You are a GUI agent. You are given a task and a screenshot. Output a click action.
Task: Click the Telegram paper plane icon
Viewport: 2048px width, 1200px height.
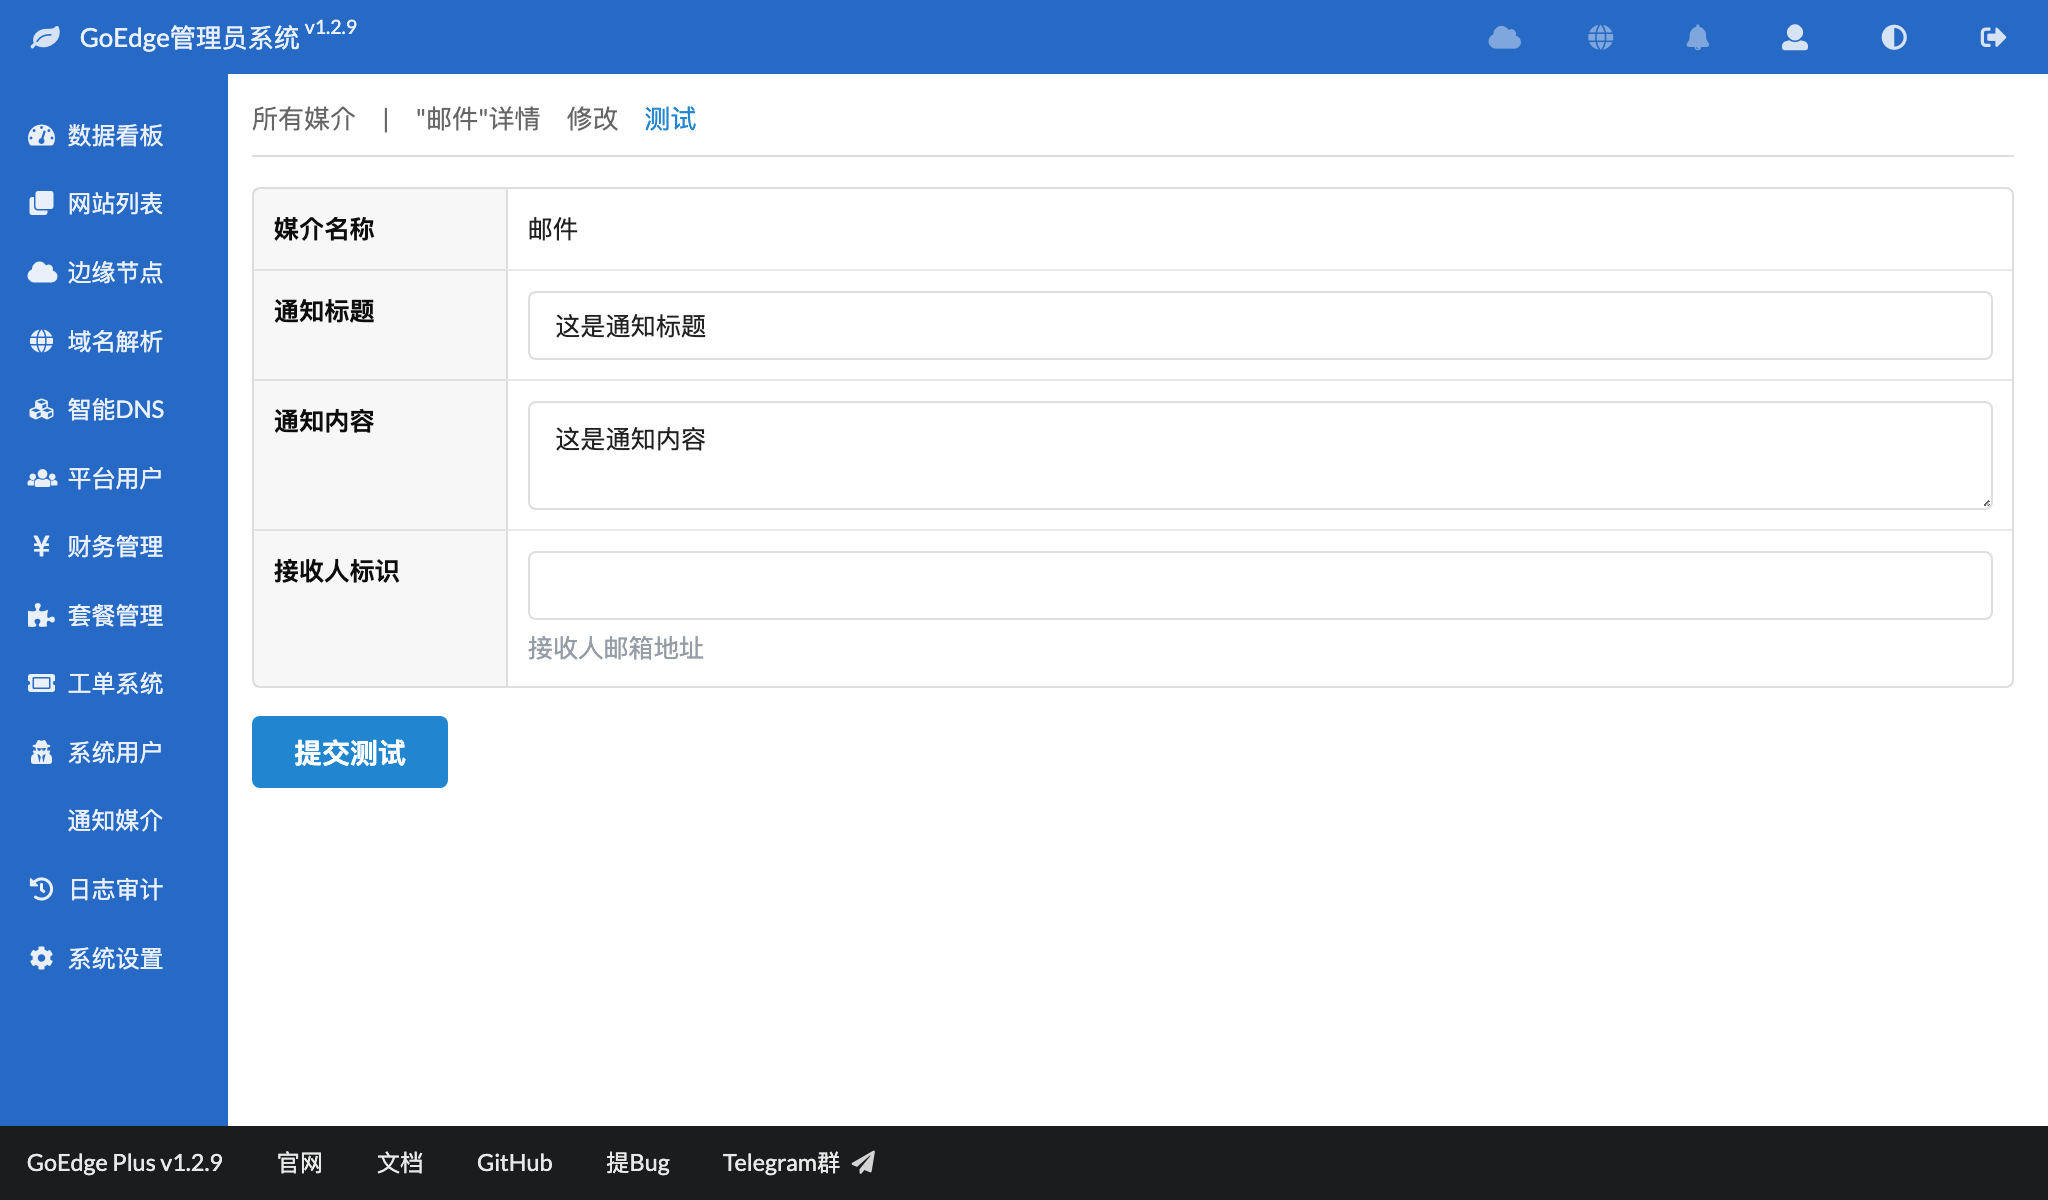click(863, 1162)
